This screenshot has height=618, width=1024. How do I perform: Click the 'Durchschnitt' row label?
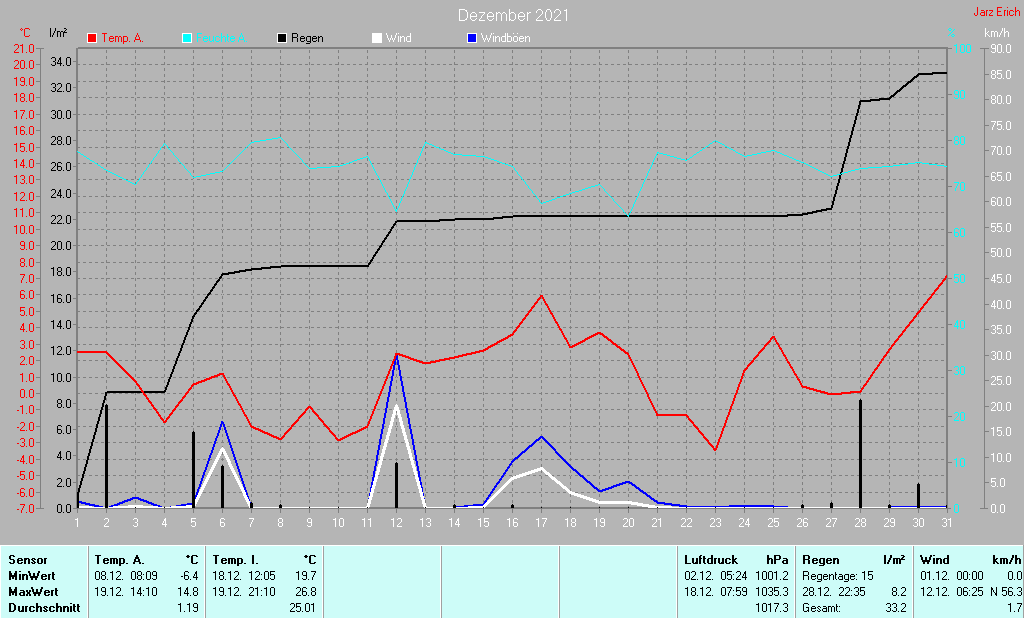coord(44,608)
